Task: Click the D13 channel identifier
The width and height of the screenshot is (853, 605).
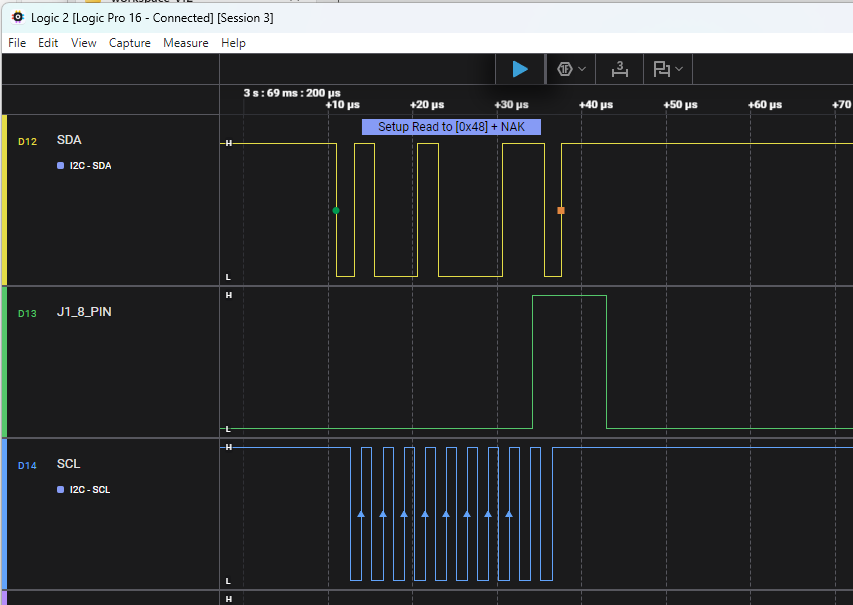Action: pos(27,313)
